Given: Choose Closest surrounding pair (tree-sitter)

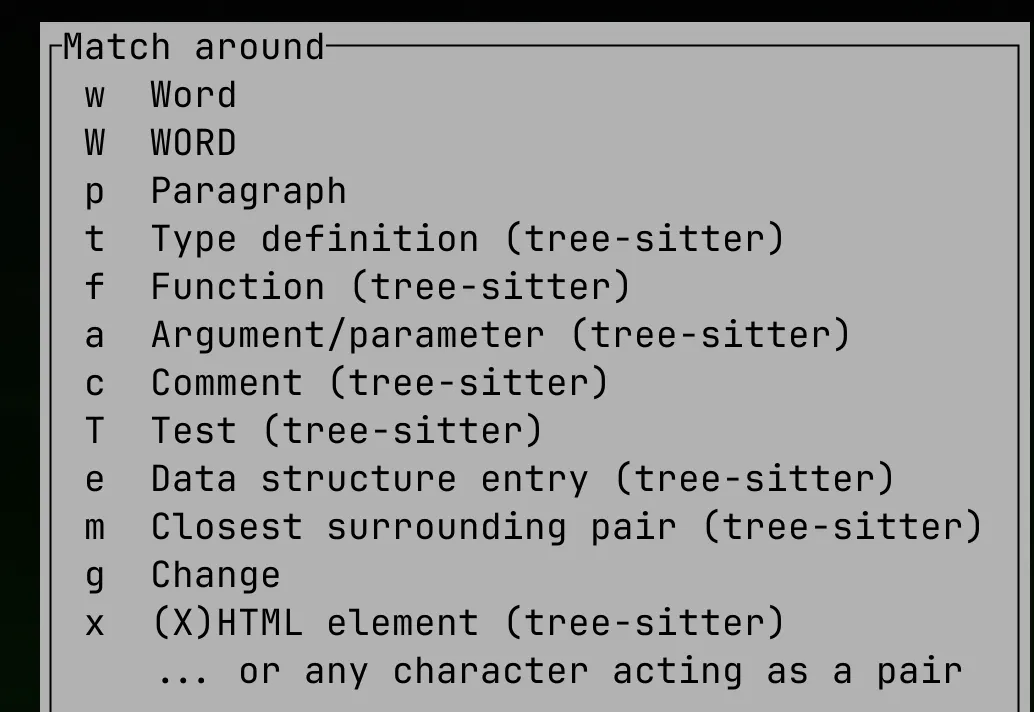Looking at the screenshot, I should click(566, 527).
